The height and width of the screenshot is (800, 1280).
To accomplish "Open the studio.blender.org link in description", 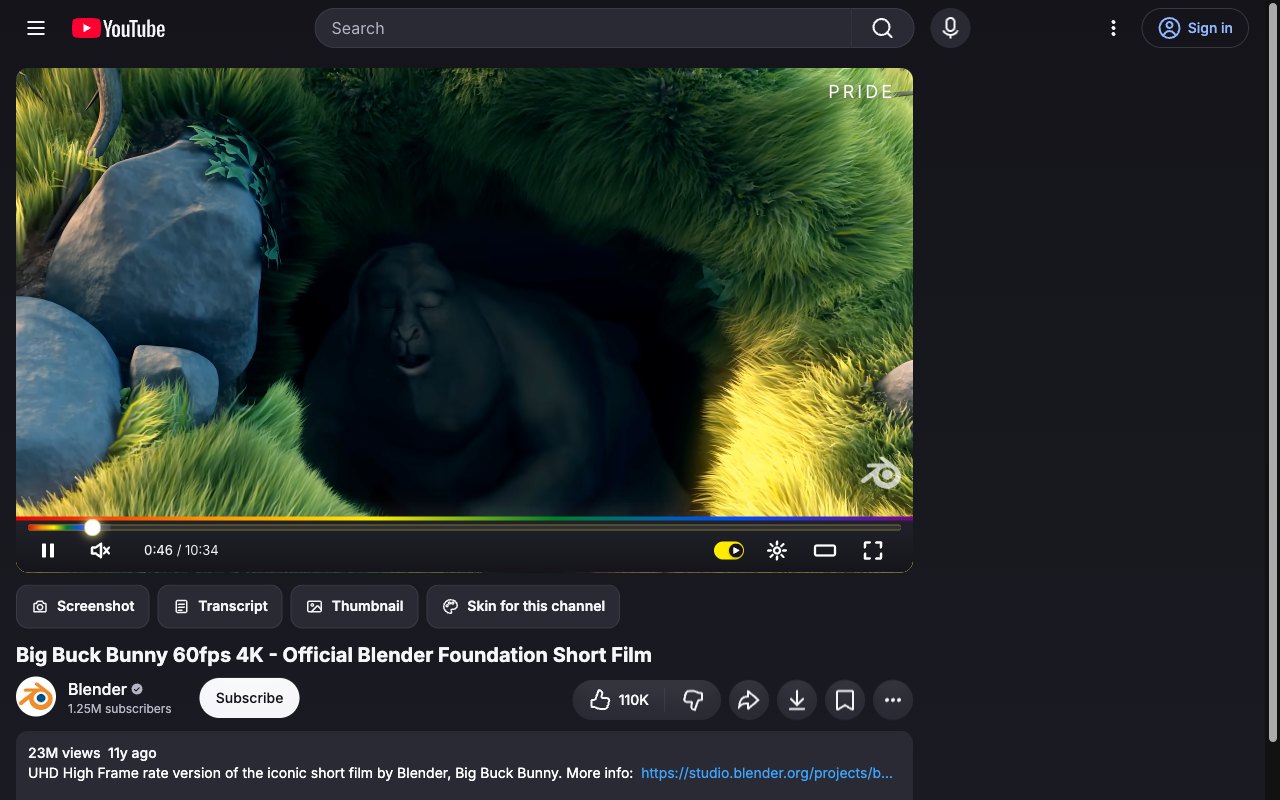I will 767,773.
